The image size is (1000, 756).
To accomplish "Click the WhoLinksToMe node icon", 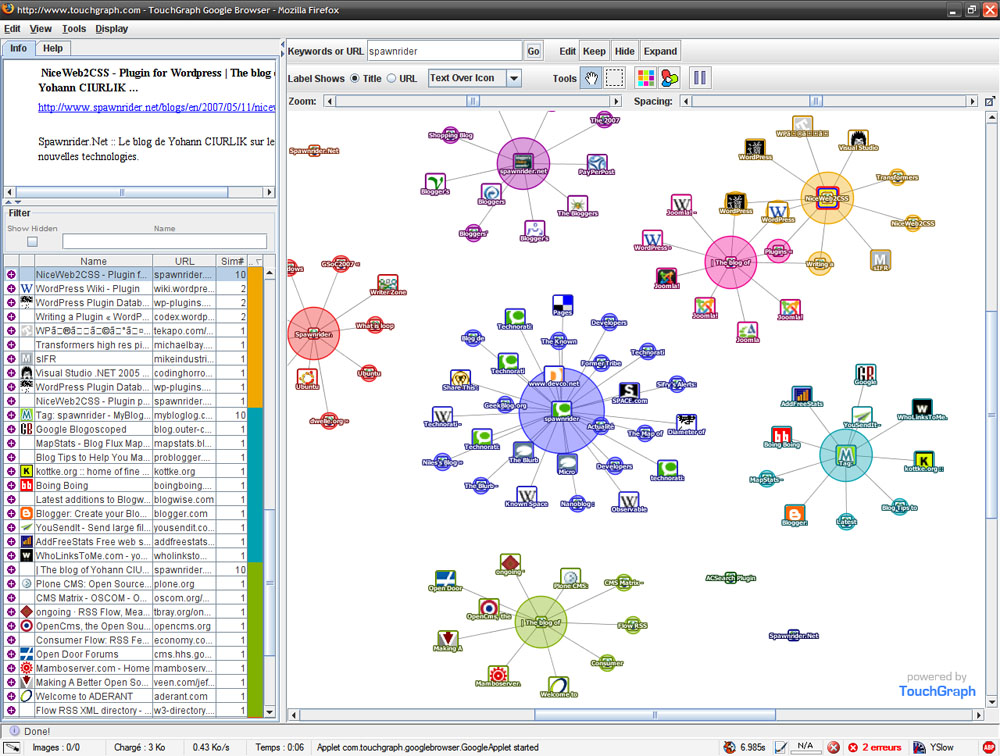I will point(922,408).
